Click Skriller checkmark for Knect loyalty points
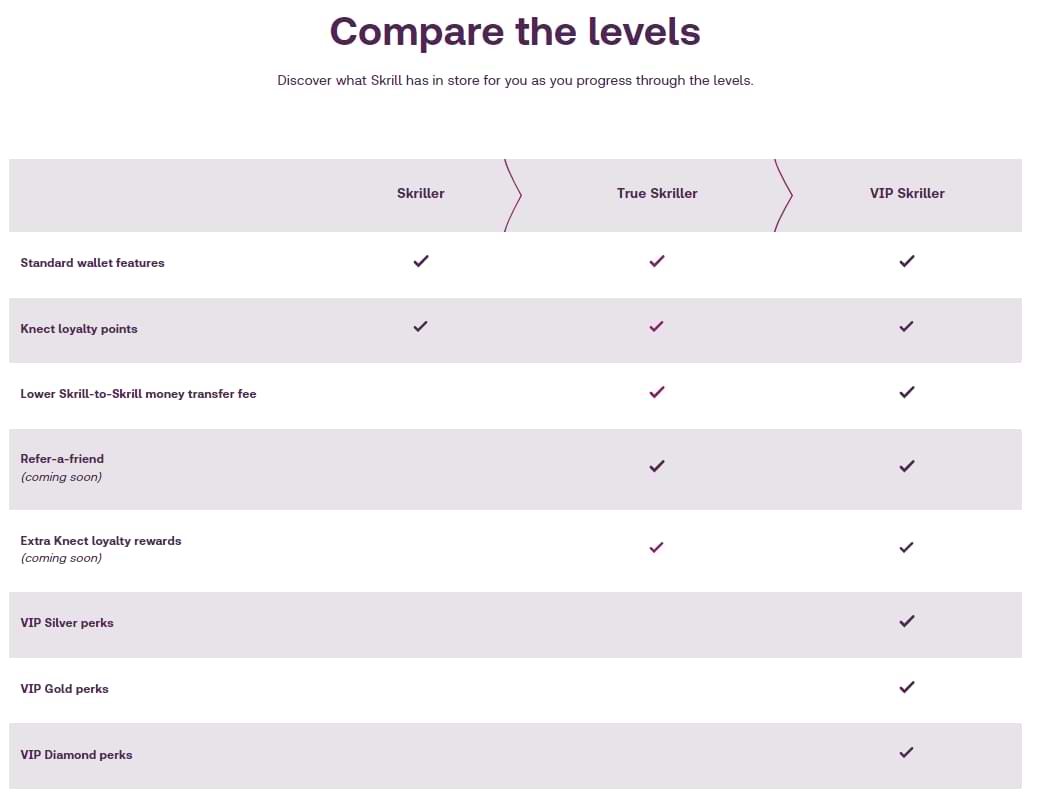This screenshot has width=1041, height=800. pyautogui.click(x=421, y=327)
